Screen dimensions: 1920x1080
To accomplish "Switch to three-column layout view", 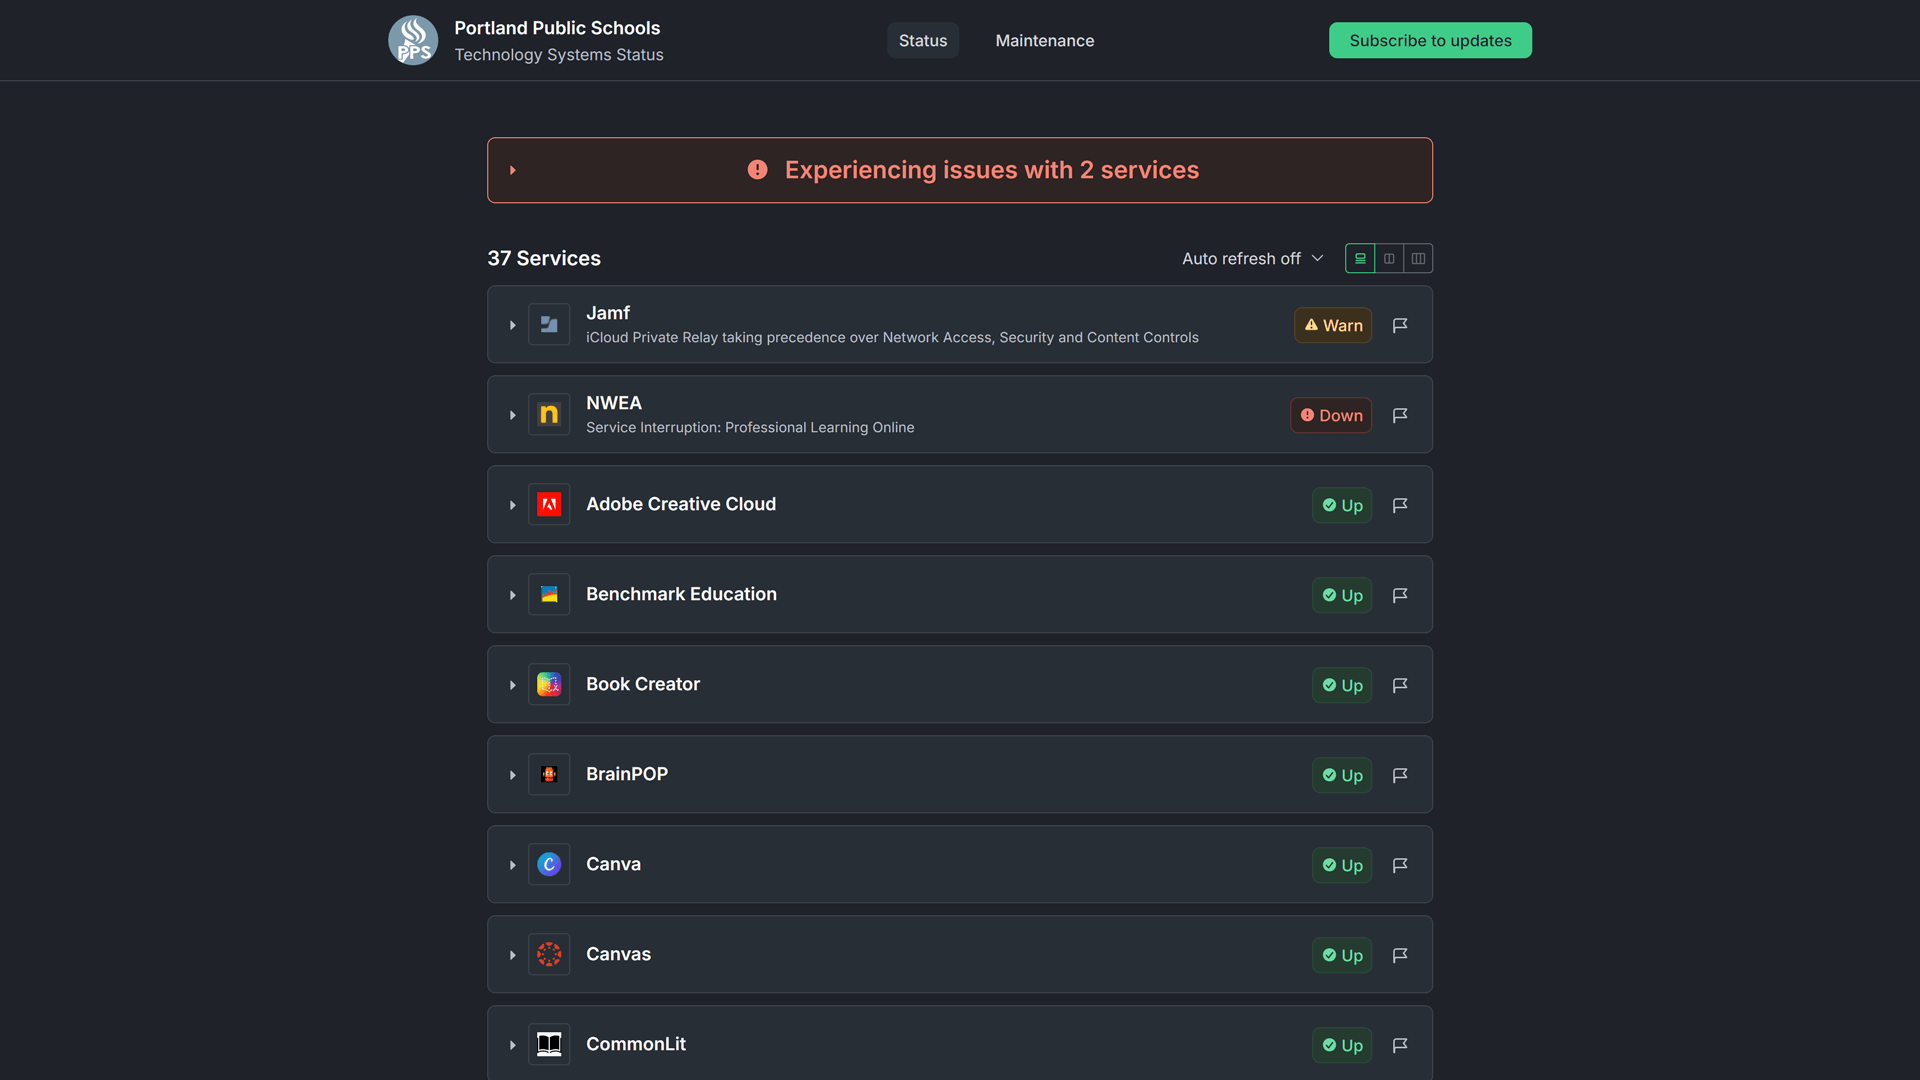I will click(1418, 259).
